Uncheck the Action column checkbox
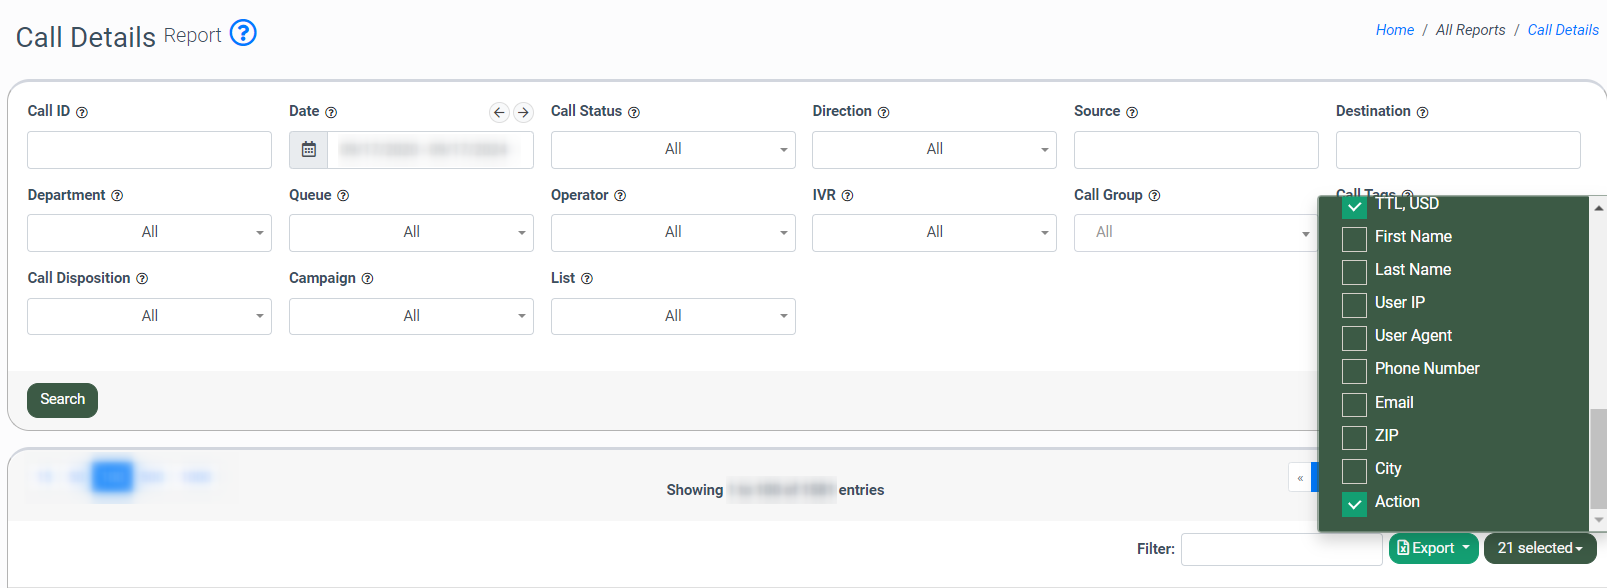This screenshot has height=588, width=1607. coord(1354,504)
